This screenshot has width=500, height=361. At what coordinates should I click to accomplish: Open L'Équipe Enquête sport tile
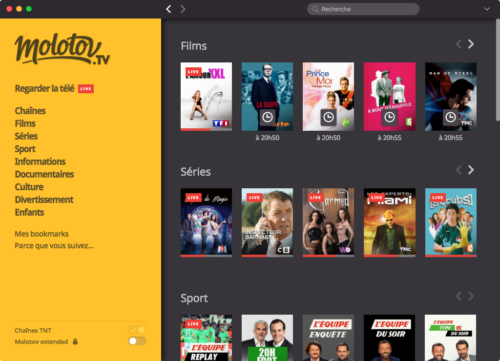[x=328, y=338]
